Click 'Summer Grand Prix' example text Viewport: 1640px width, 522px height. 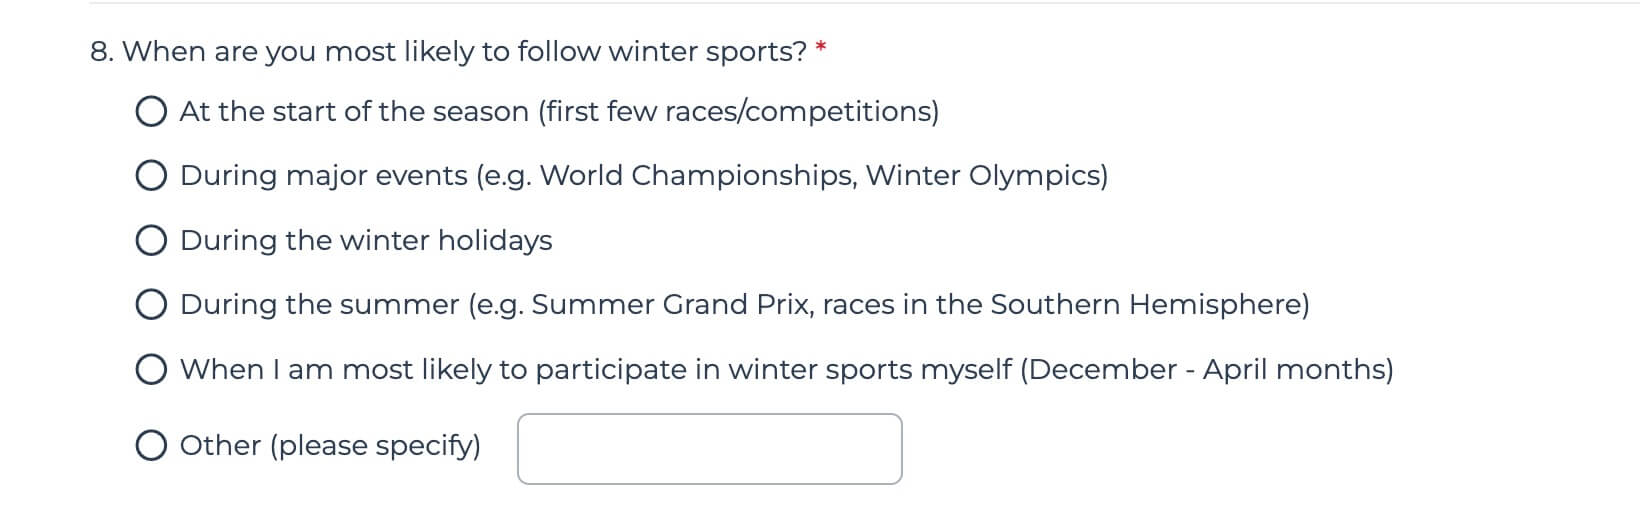point(672,305)
